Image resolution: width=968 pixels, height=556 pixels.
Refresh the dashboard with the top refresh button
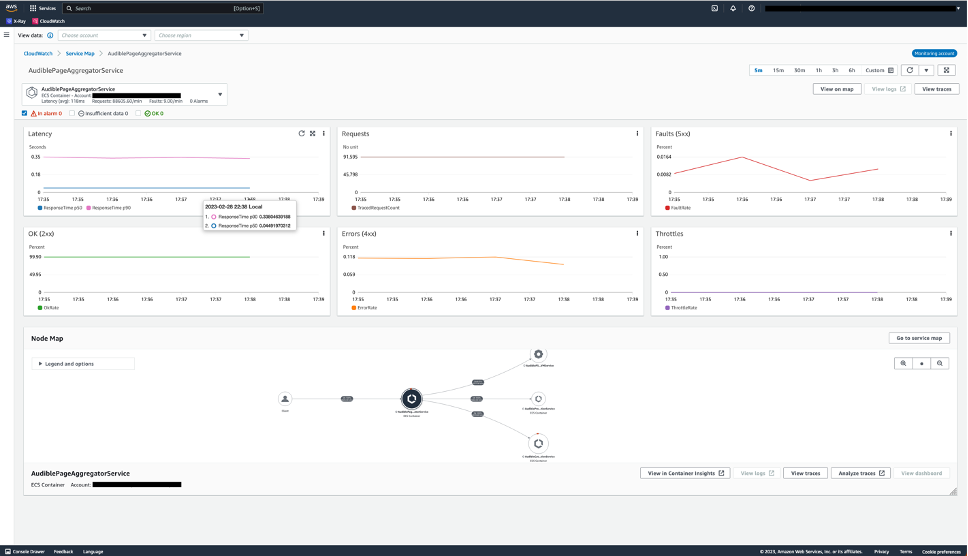pos(909,70)
